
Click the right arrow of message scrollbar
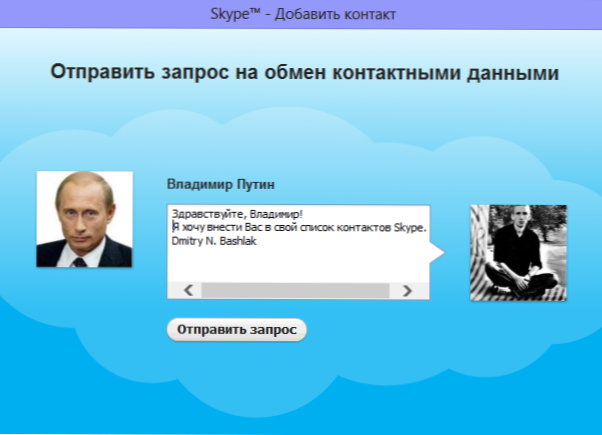(x=407, y=290)
